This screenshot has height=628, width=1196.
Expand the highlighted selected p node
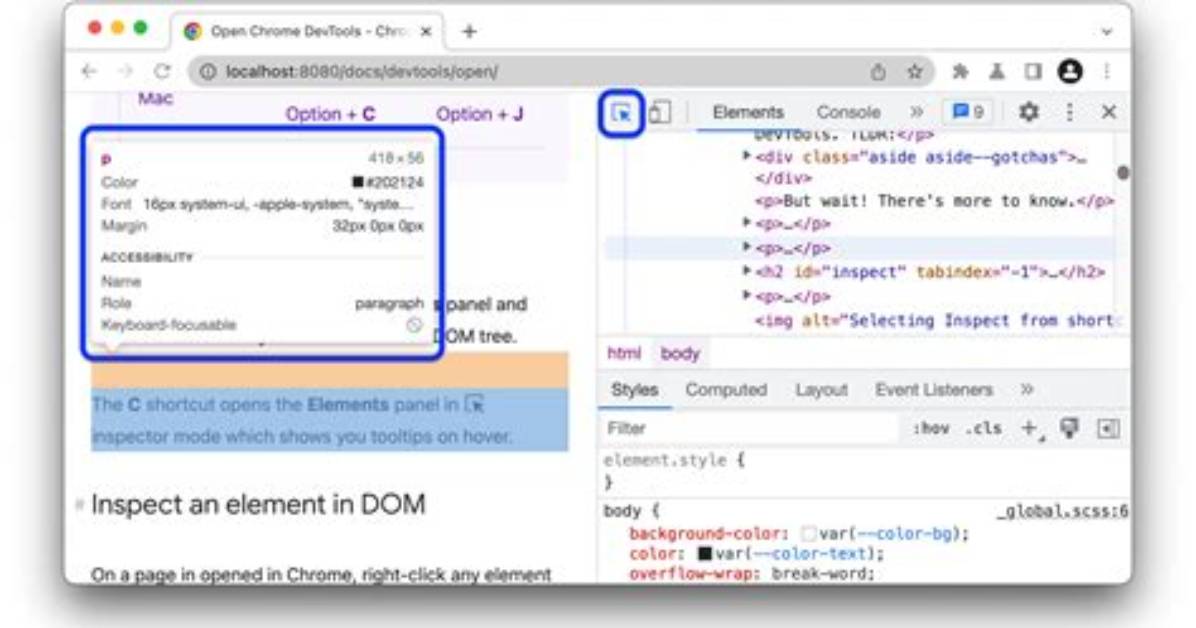[x=747, y=247]
